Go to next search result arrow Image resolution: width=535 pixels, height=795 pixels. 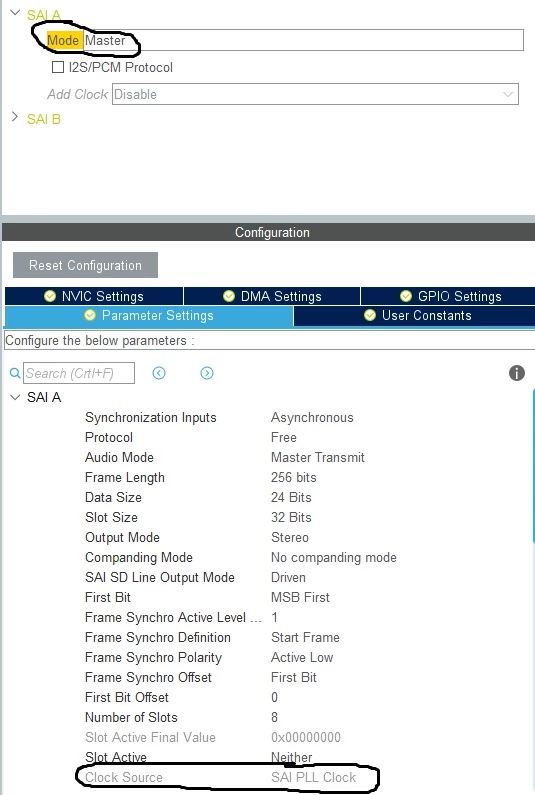pyautogui.click(x=207, y=373)
